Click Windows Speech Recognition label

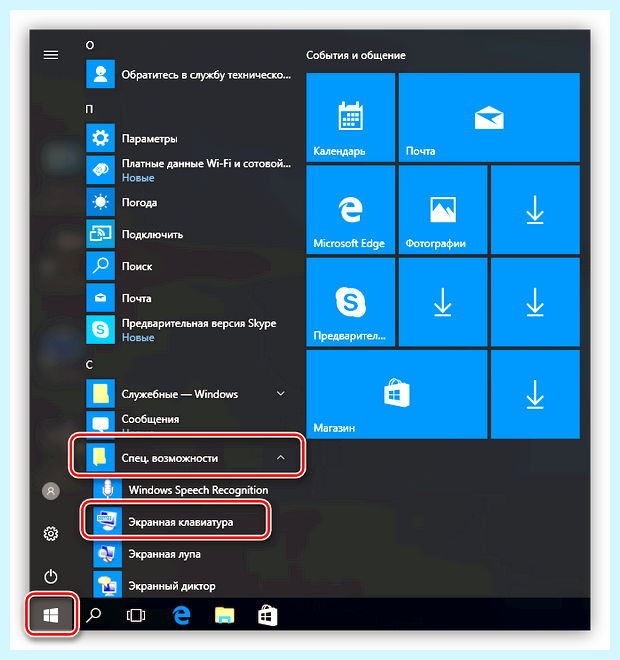pos(198,490)
